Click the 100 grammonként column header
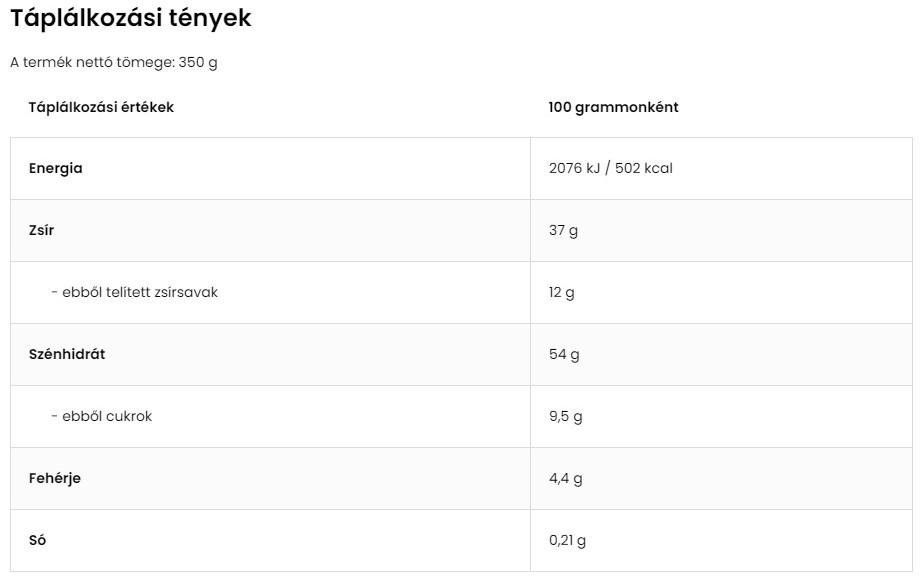 pos(613,107)
